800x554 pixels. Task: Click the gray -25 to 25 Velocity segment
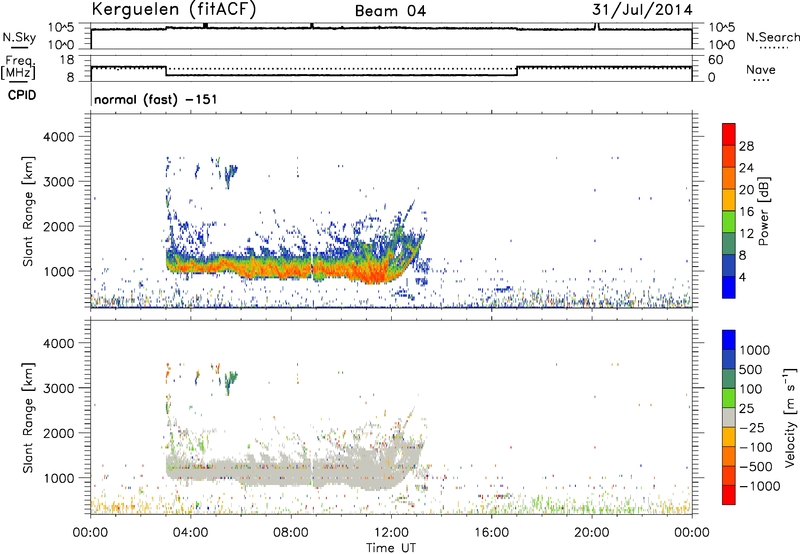pos(729,417)
